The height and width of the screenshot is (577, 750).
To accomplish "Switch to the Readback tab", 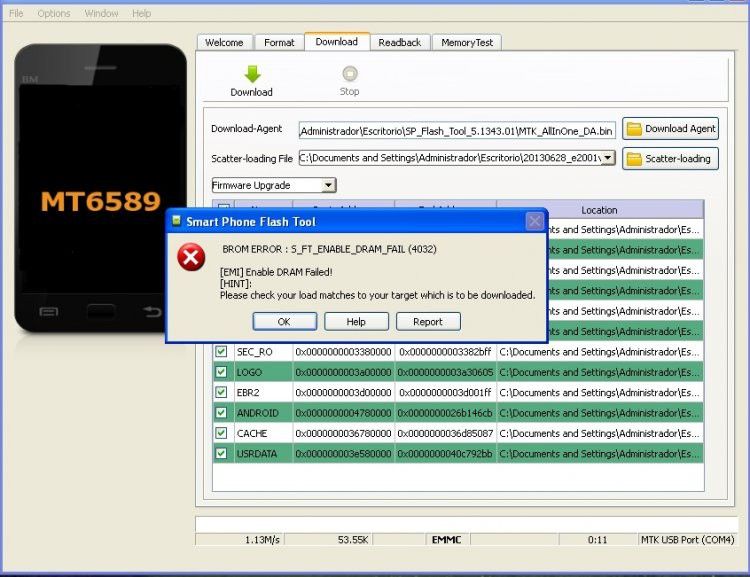I will (x=400, y=43).
